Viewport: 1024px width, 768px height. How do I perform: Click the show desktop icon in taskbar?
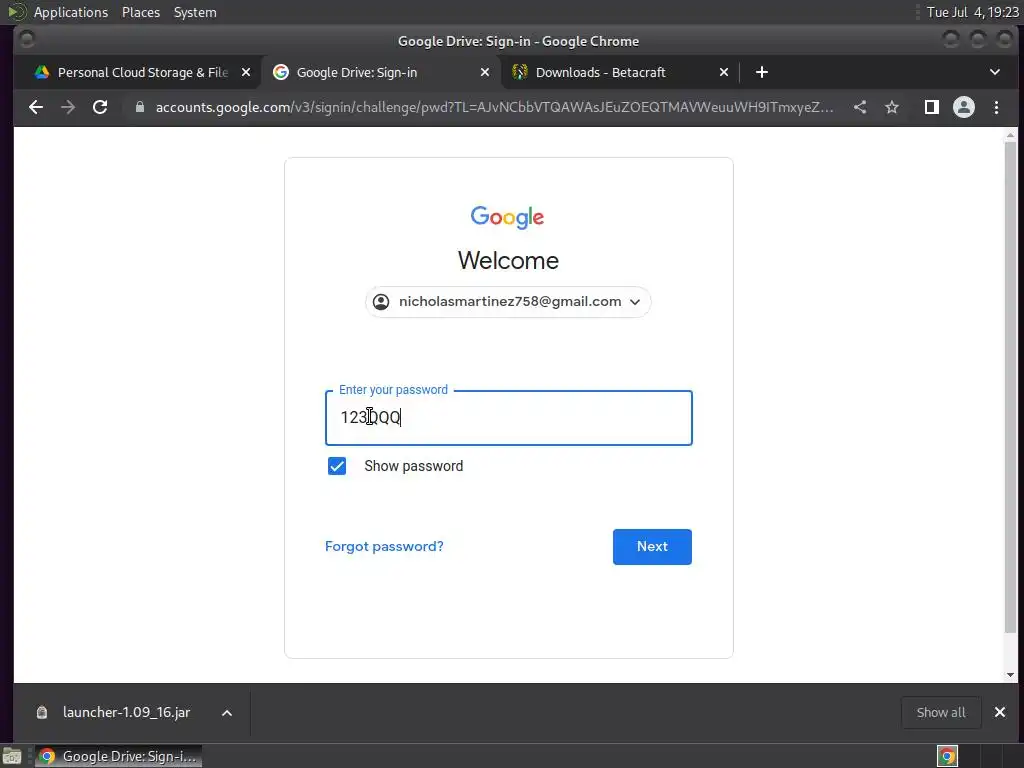[x=12, y=756]
